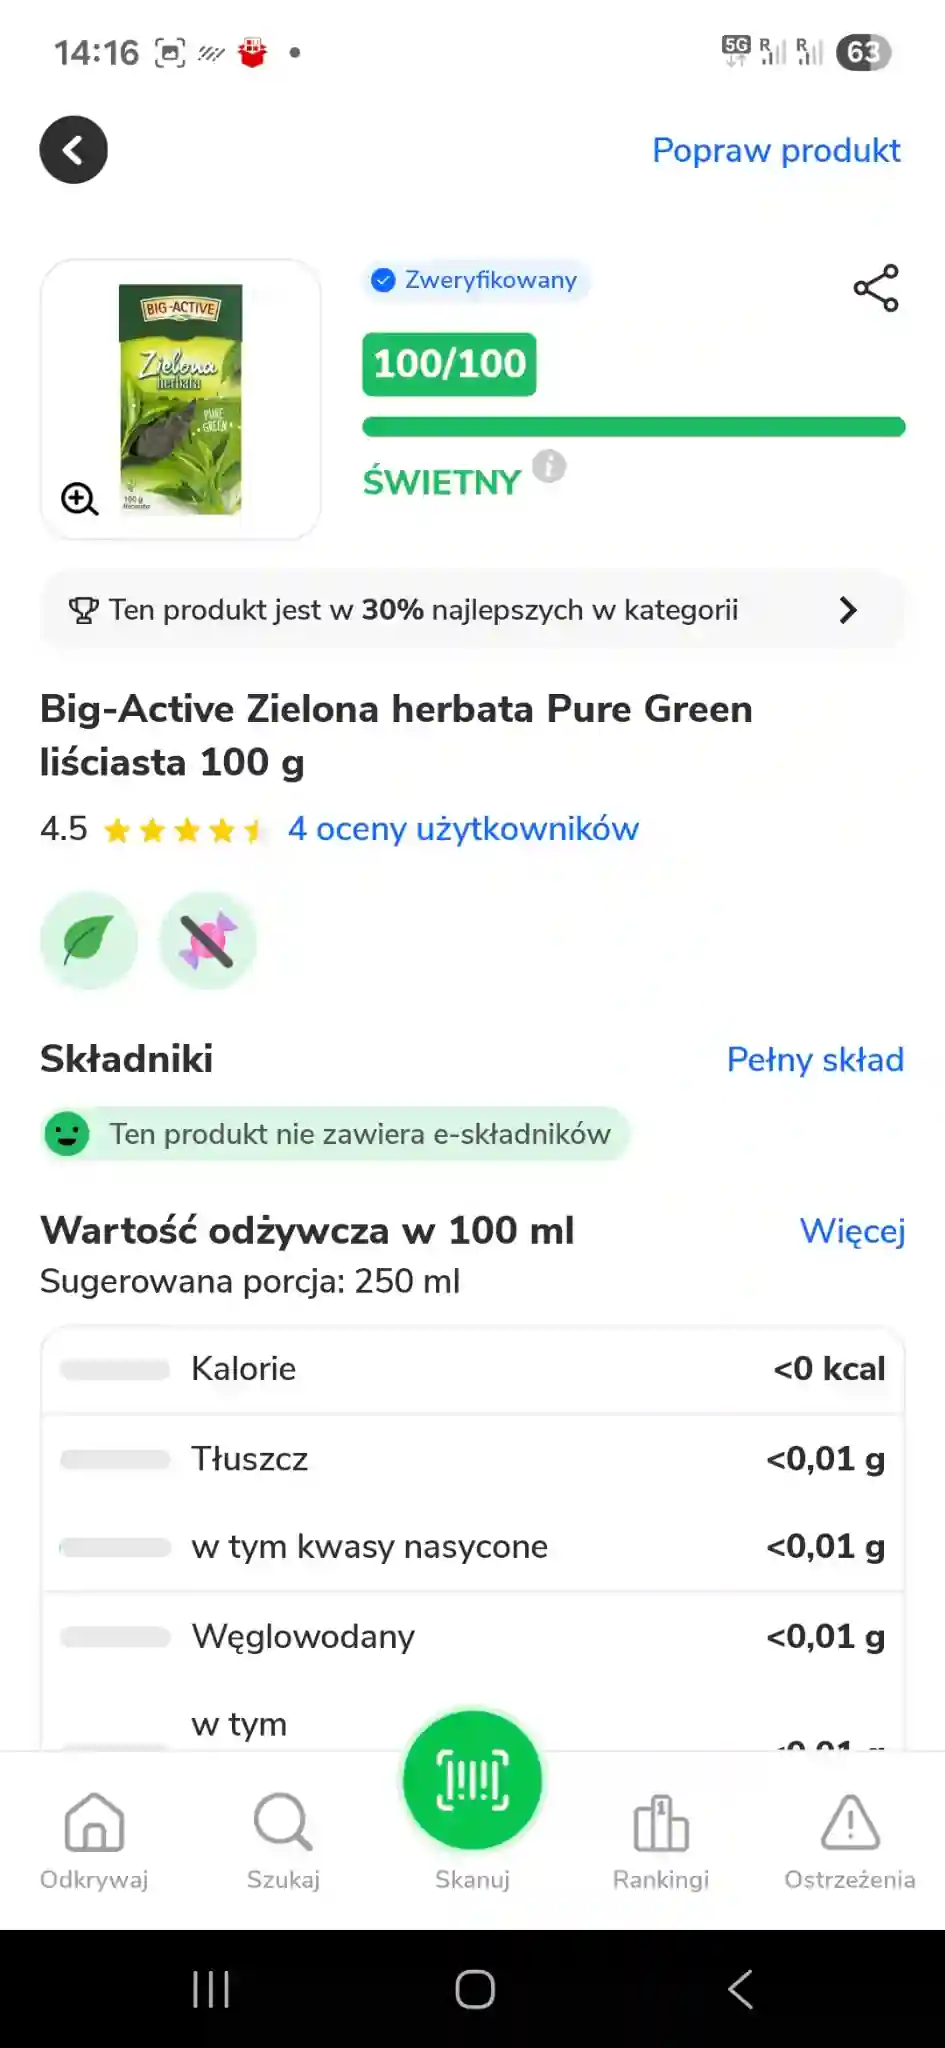Open the Pełny skład link

click(x=815, y=1059)
